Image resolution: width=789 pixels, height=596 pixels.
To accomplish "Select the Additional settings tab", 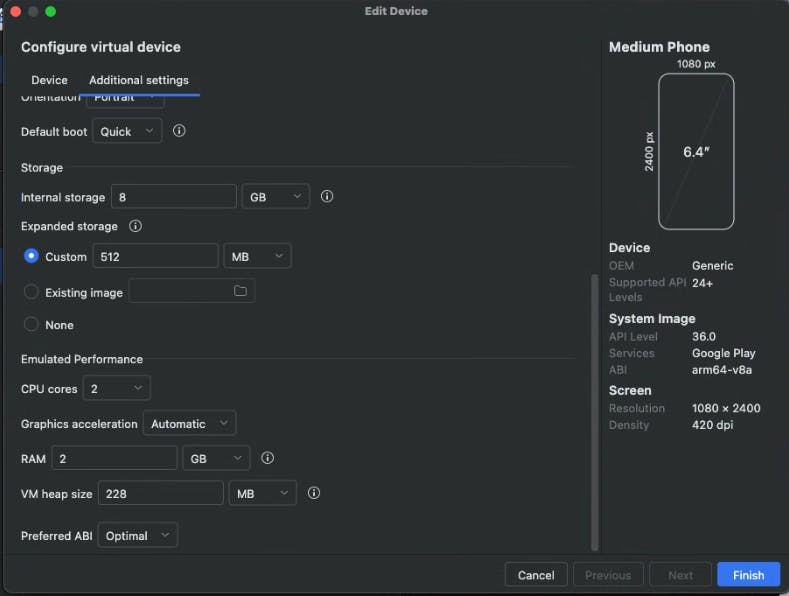I will point(139,80).
